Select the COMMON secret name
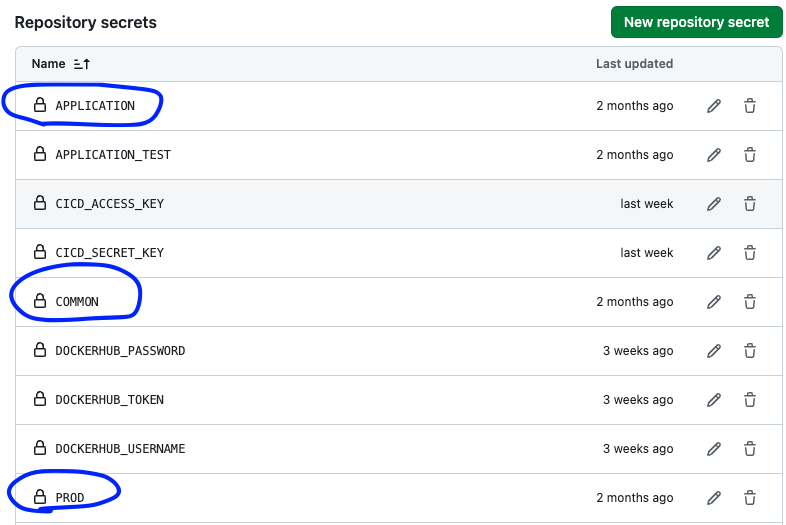Screen dimensions: 786x525 tap(77, 302)
